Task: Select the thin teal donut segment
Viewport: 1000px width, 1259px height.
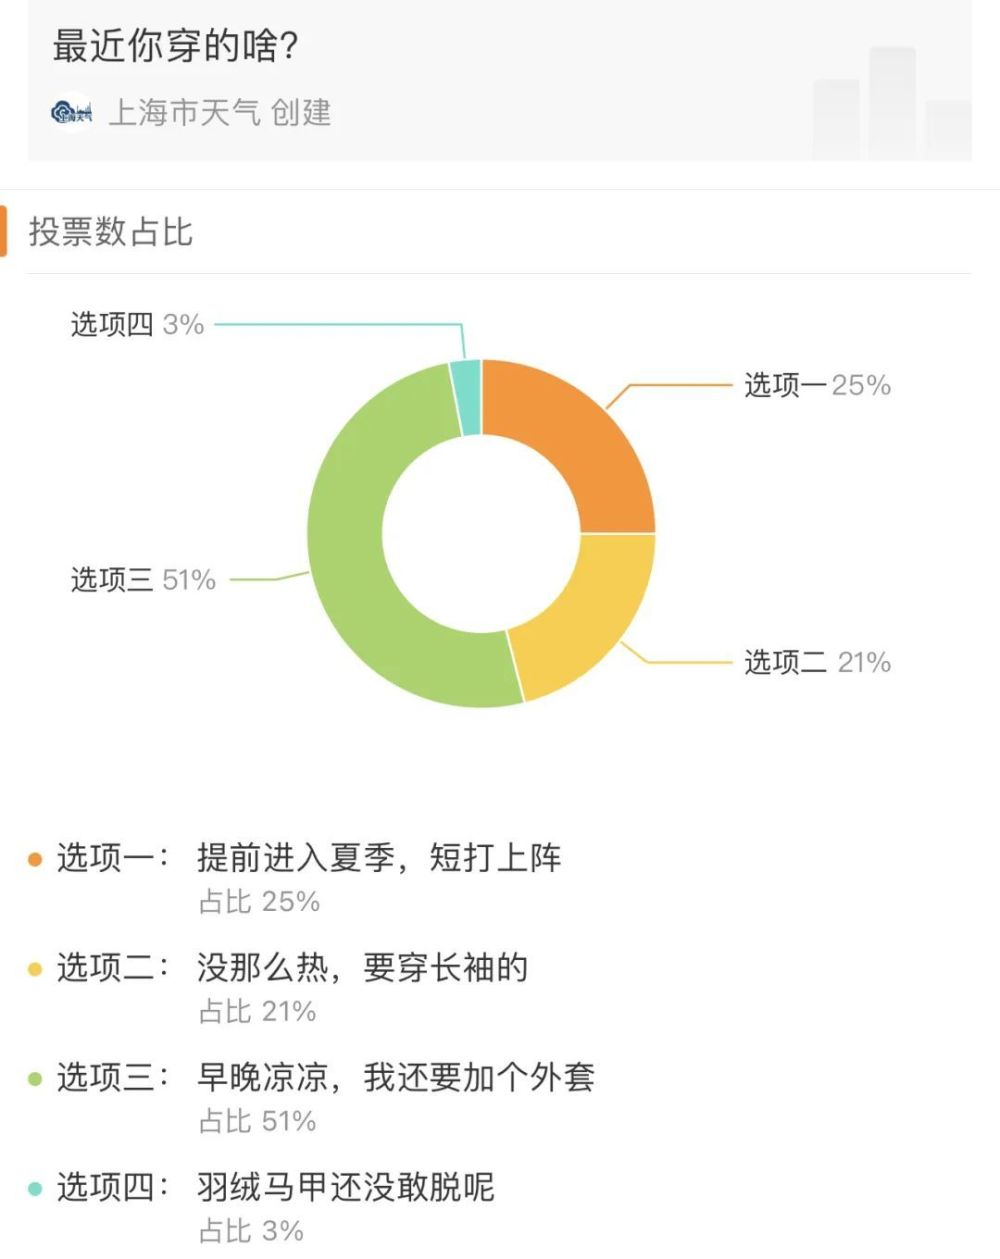Action: (466, 397)
